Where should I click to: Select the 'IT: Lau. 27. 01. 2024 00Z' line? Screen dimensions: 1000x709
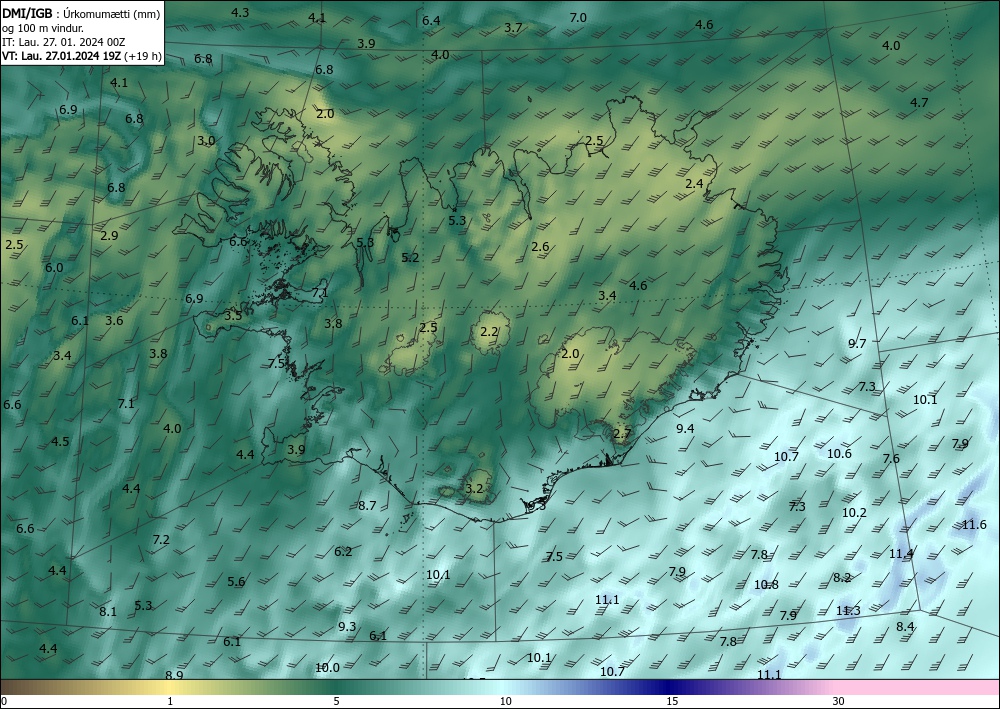coord(63,42)
